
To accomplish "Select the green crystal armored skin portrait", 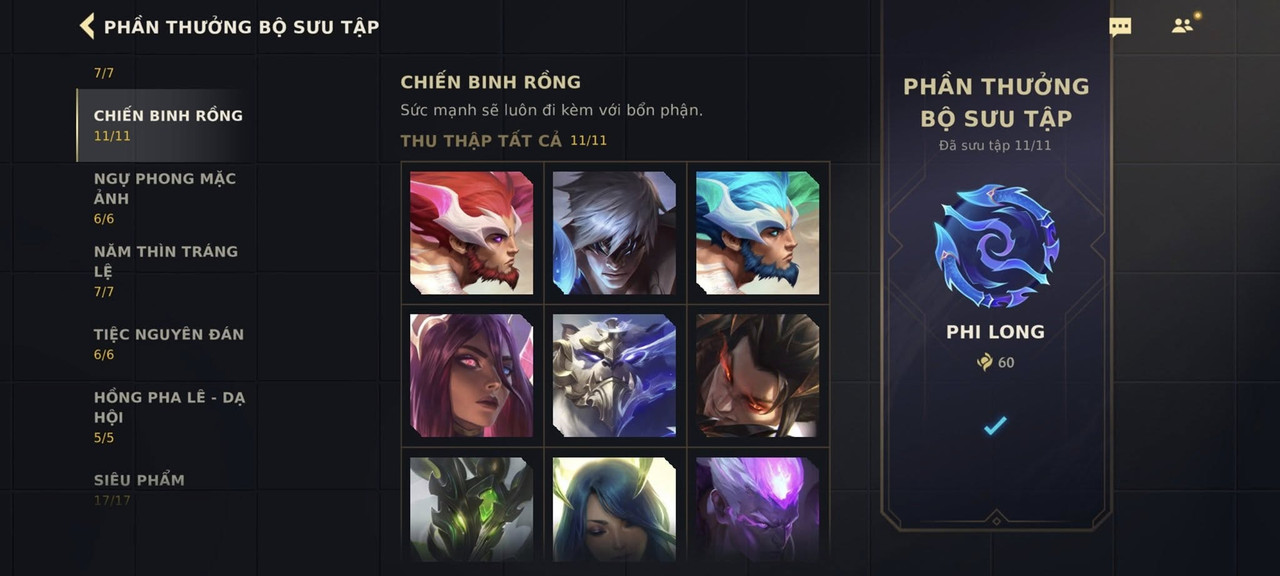I will click(471, 509).
